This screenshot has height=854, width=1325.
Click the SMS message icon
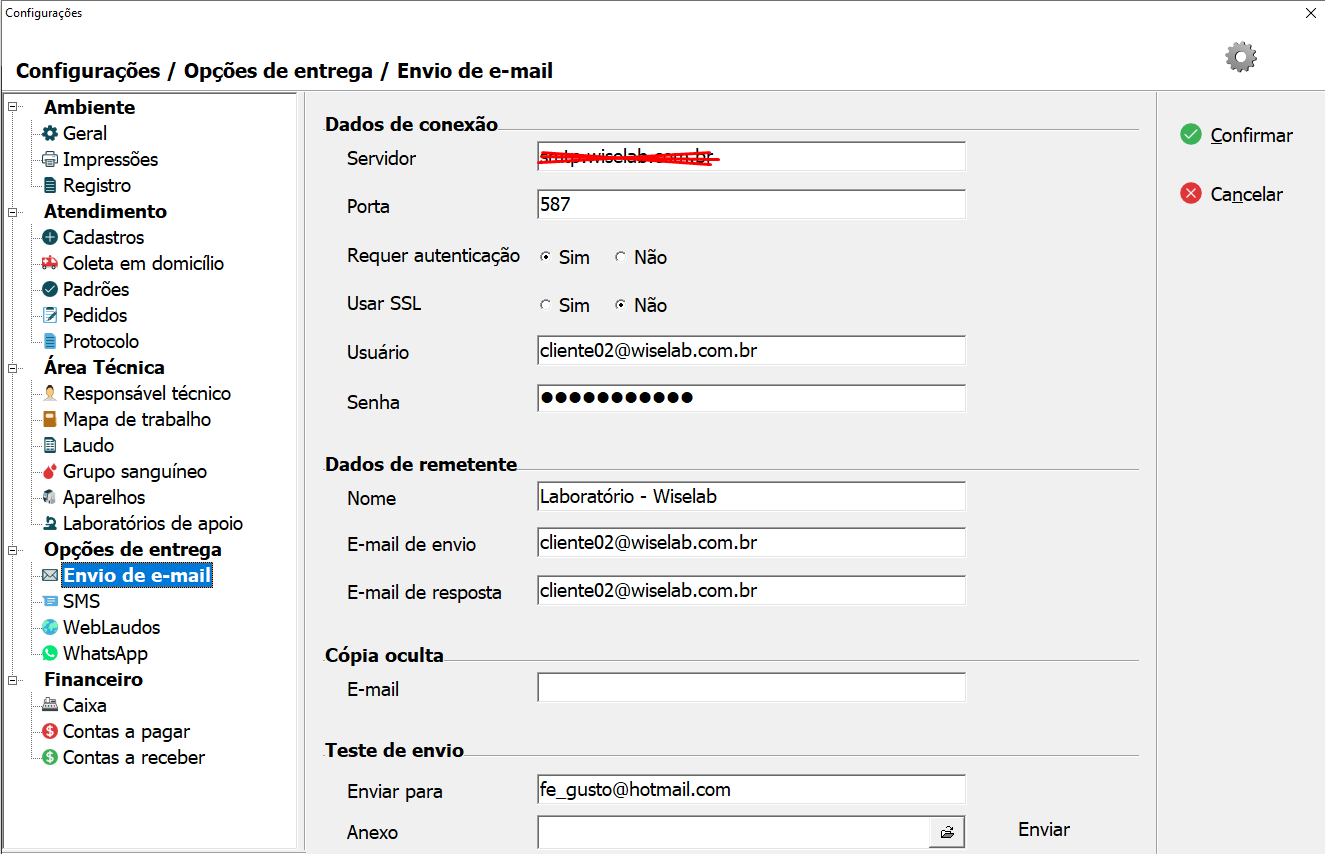(50, 601)
